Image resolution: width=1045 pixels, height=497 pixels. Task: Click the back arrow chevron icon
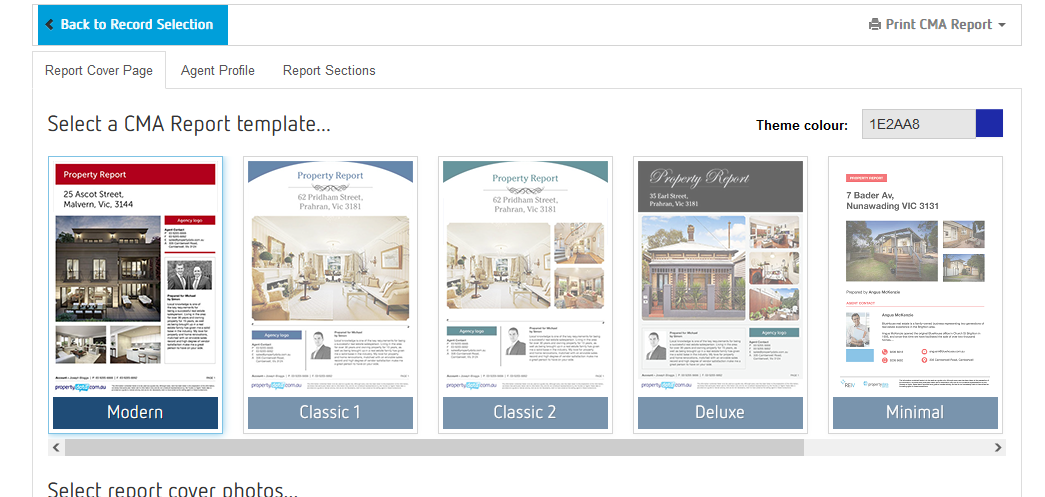tap(50, 25)
